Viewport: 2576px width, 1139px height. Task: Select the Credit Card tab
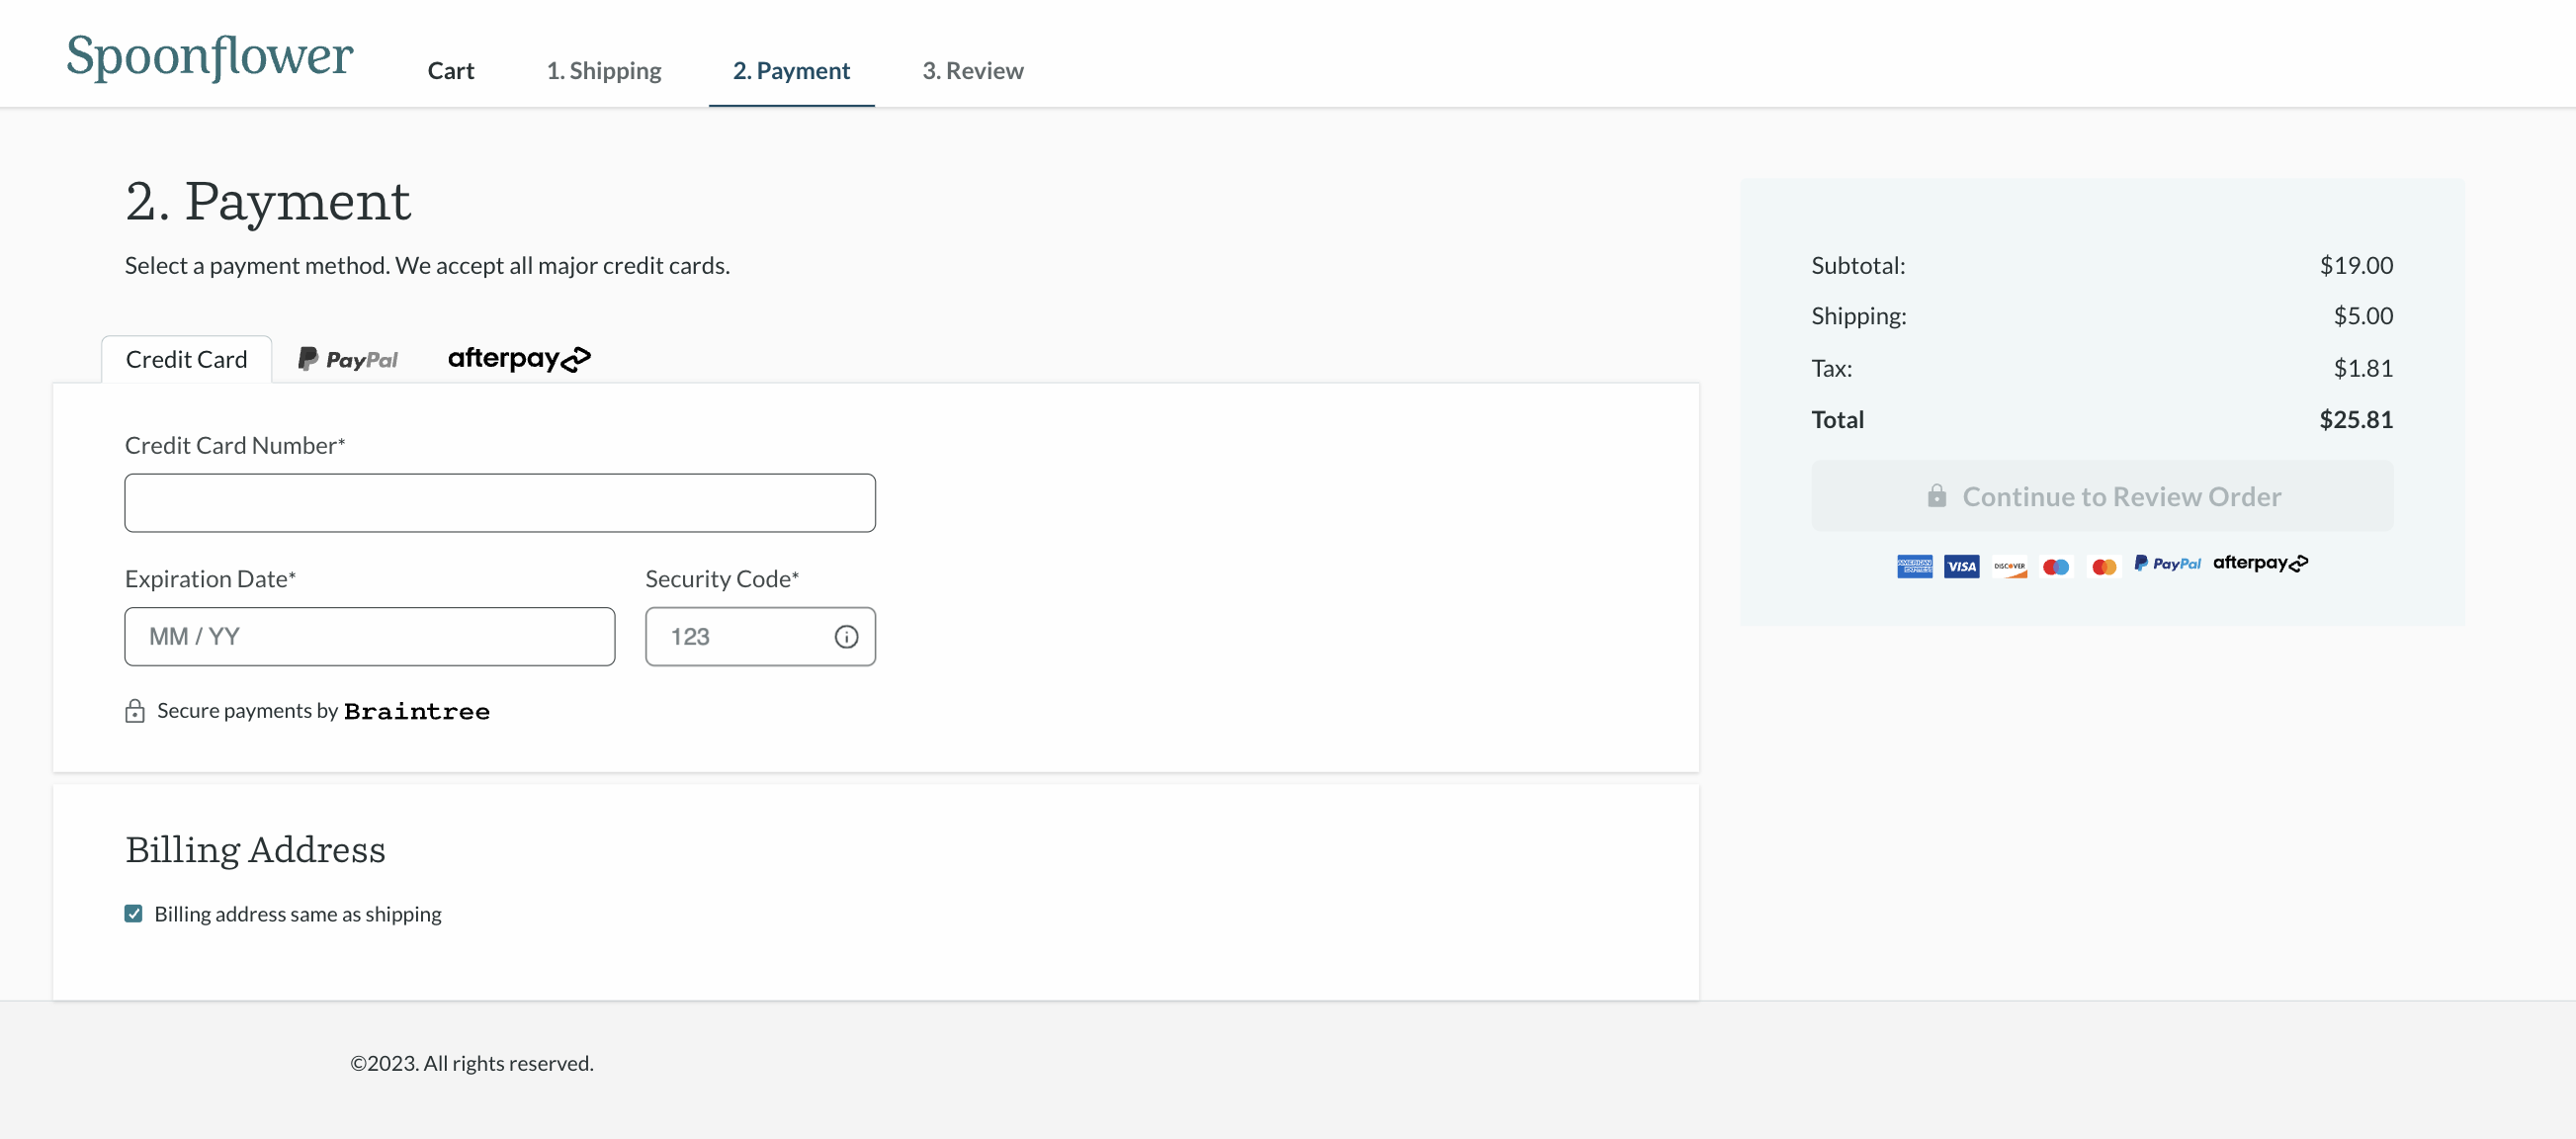pos(186,358)
